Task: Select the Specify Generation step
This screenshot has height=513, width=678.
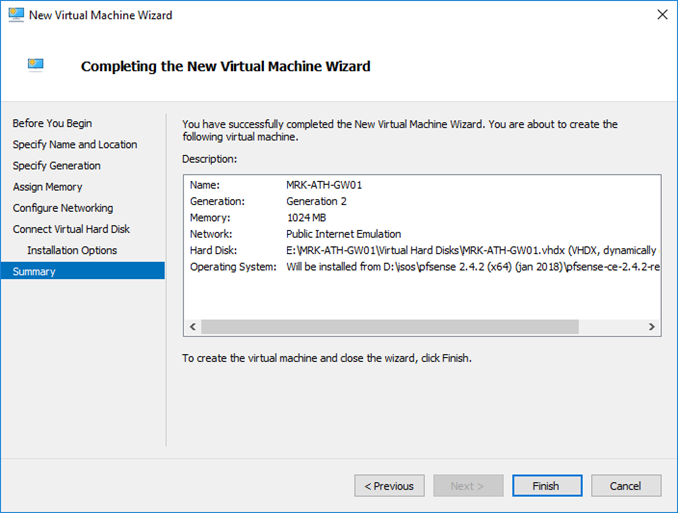Action: click(56, 166)
